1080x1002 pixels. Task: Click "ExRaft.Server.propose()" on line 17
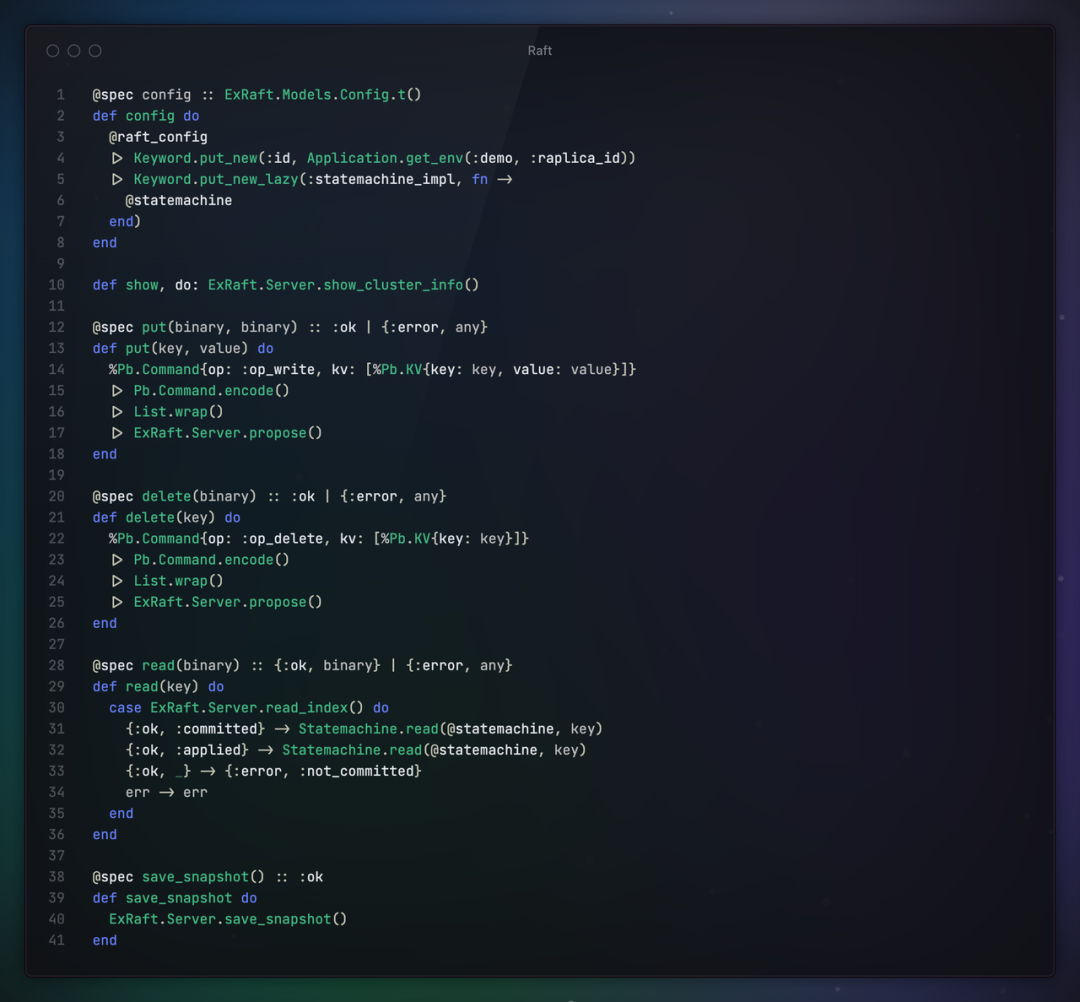coord(228,433)
